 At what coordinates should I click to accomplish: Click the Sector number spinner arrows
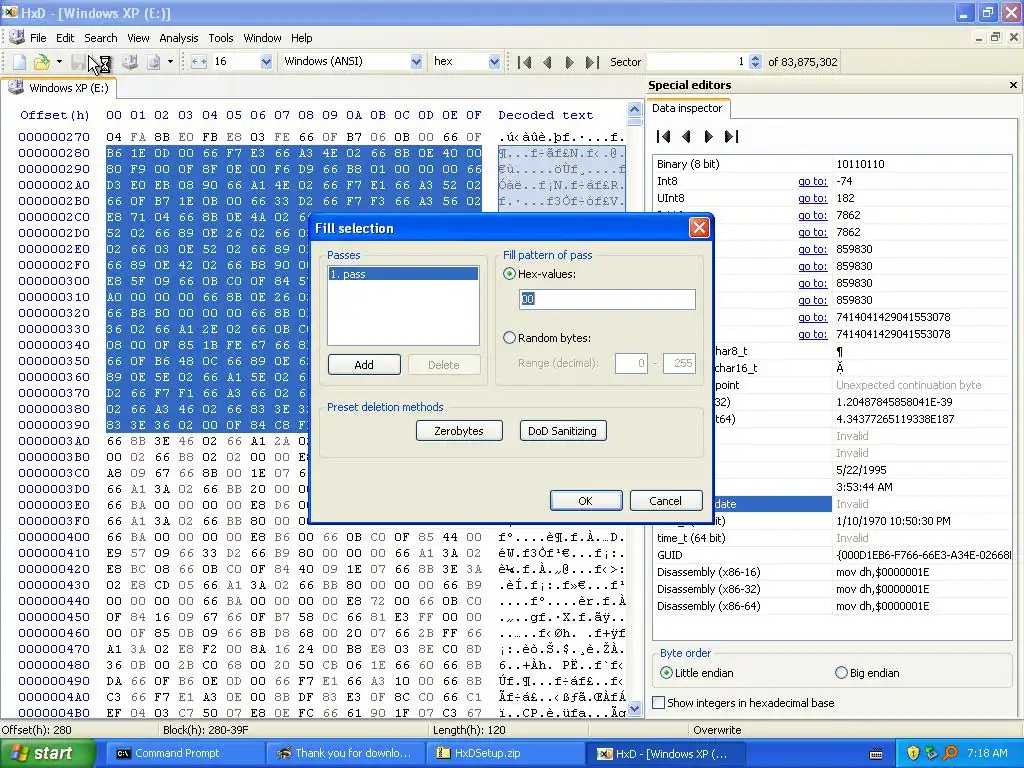(x=755, y=61)
